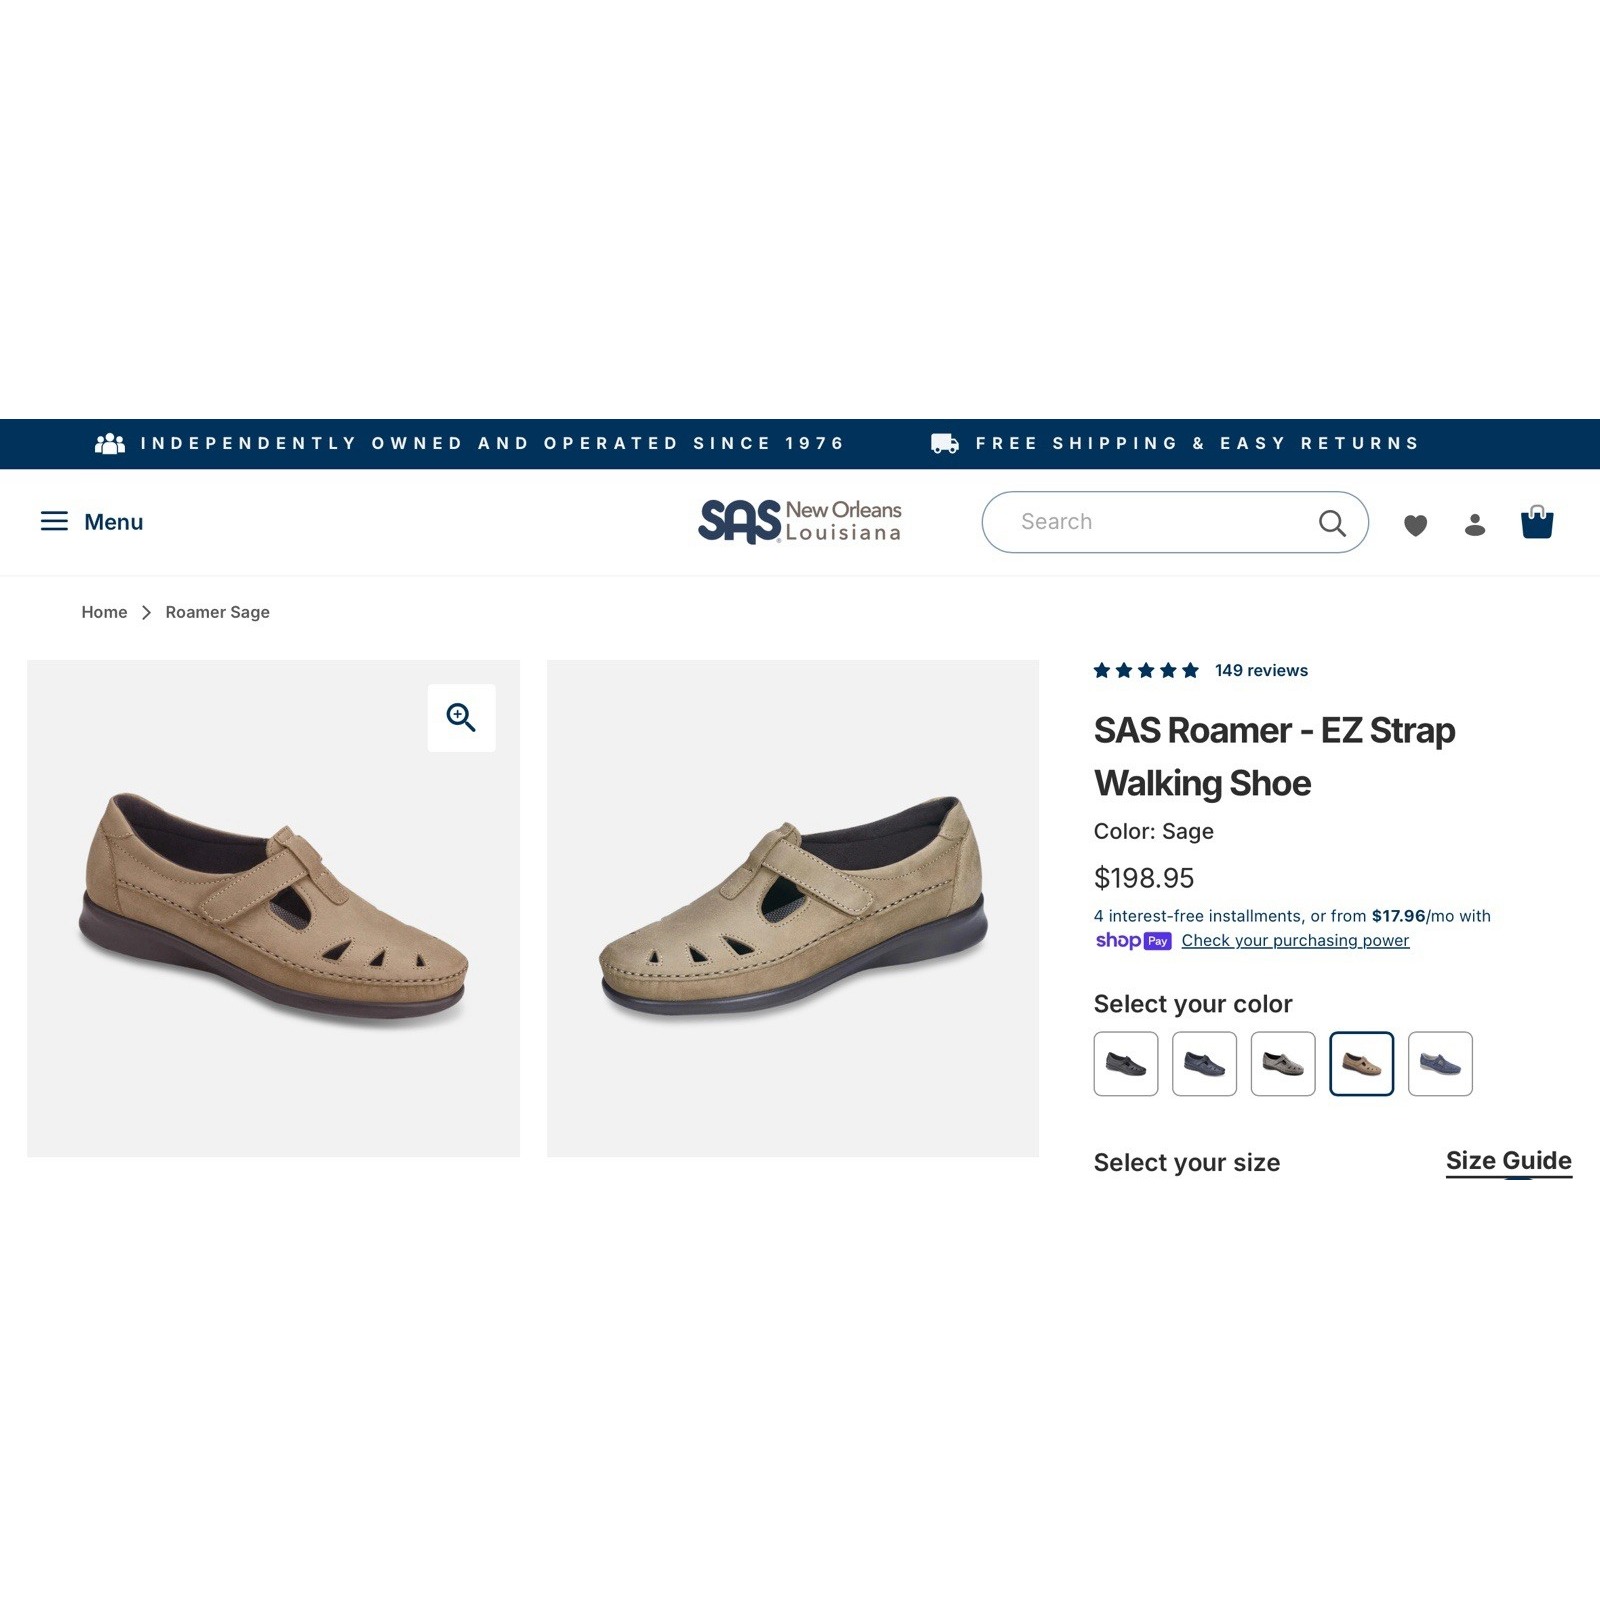Select the black shoe color swatch
The height and width of the screenshot is (1600, 1600).
[1126, 1064]
